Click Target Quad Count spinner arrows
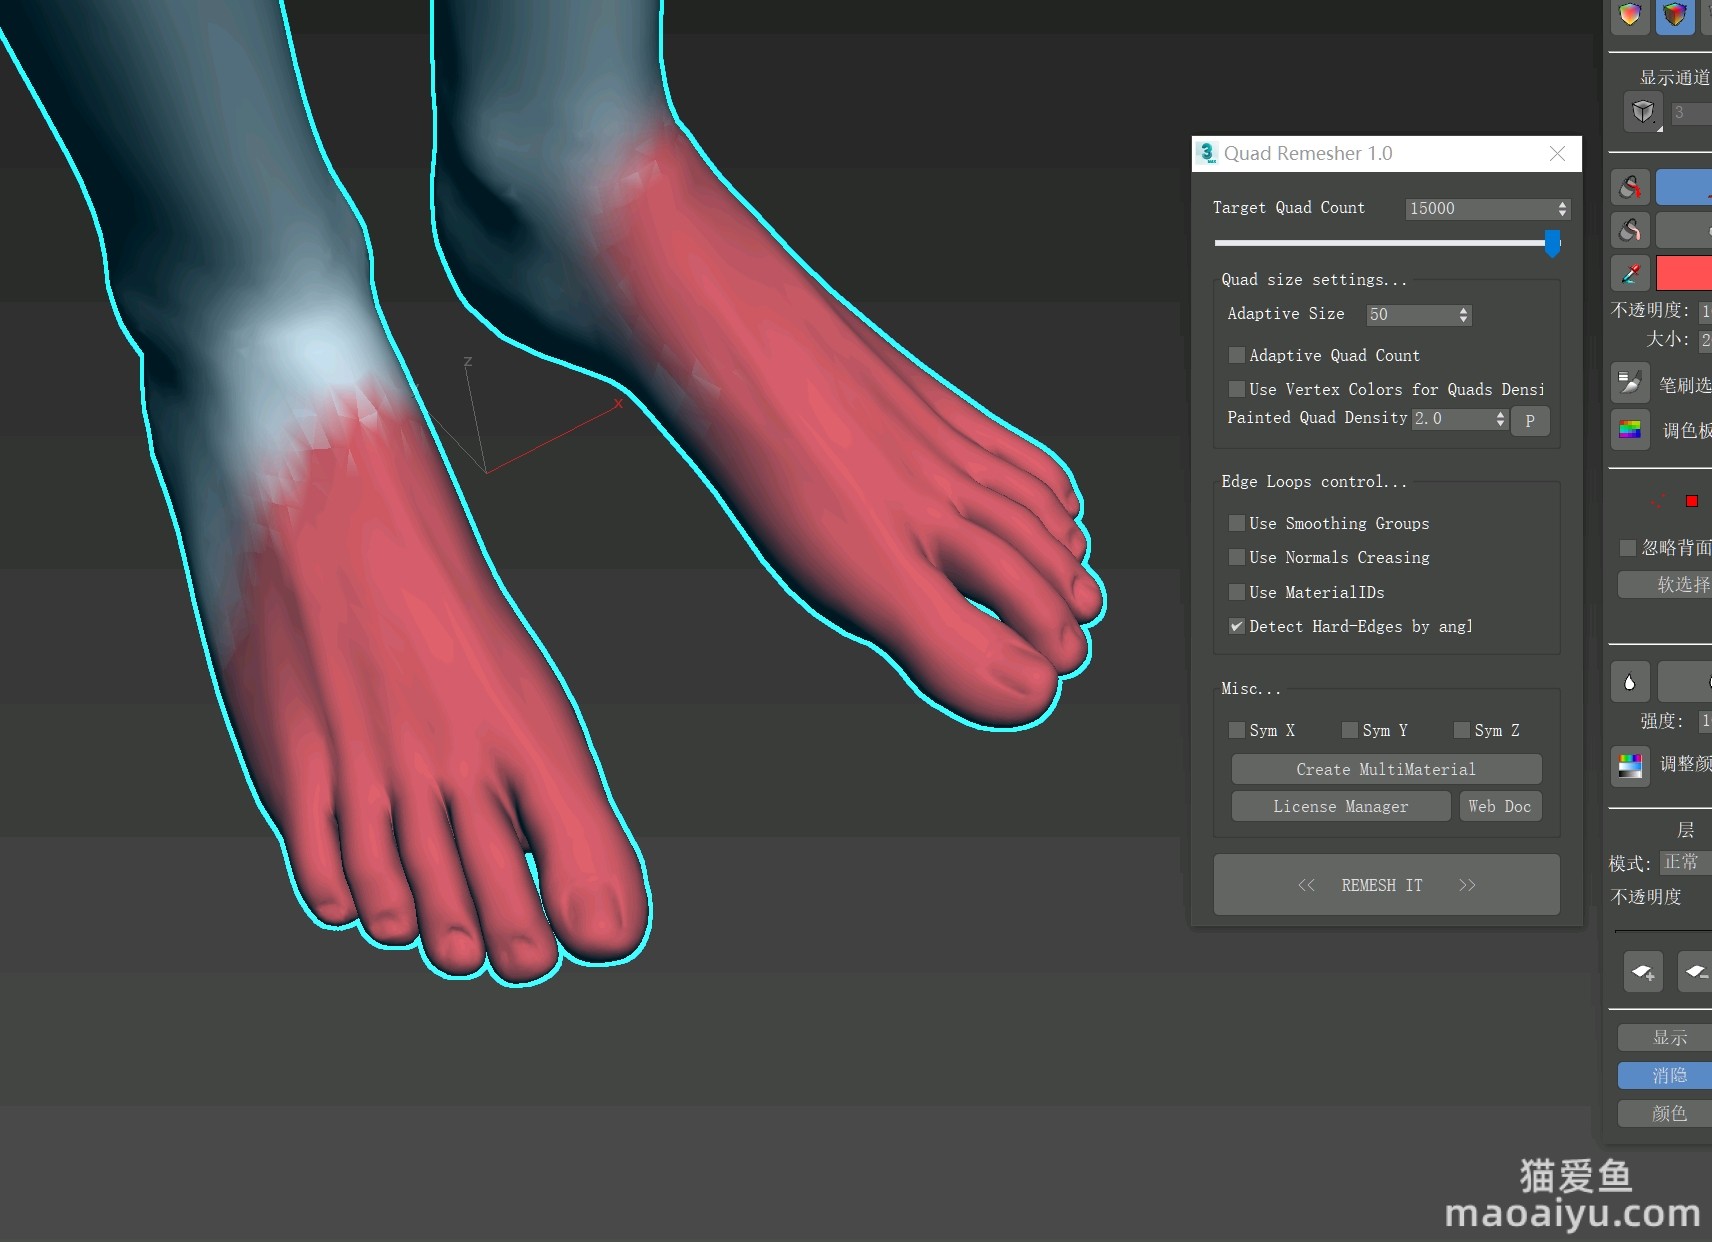 click(1562, 208)
